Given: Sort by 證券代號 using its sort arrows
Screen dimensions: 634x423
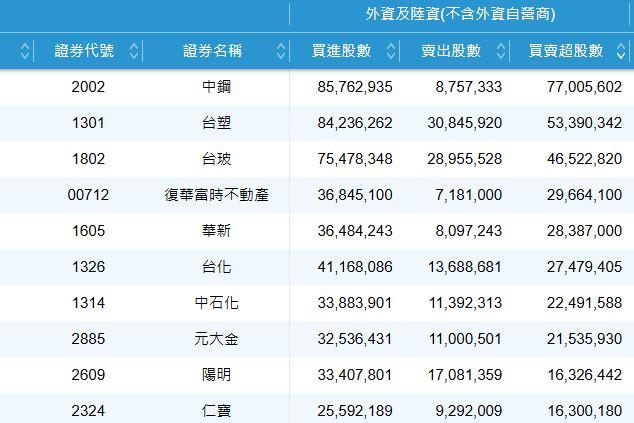Looking at the screenshot, I should (134, 51).
